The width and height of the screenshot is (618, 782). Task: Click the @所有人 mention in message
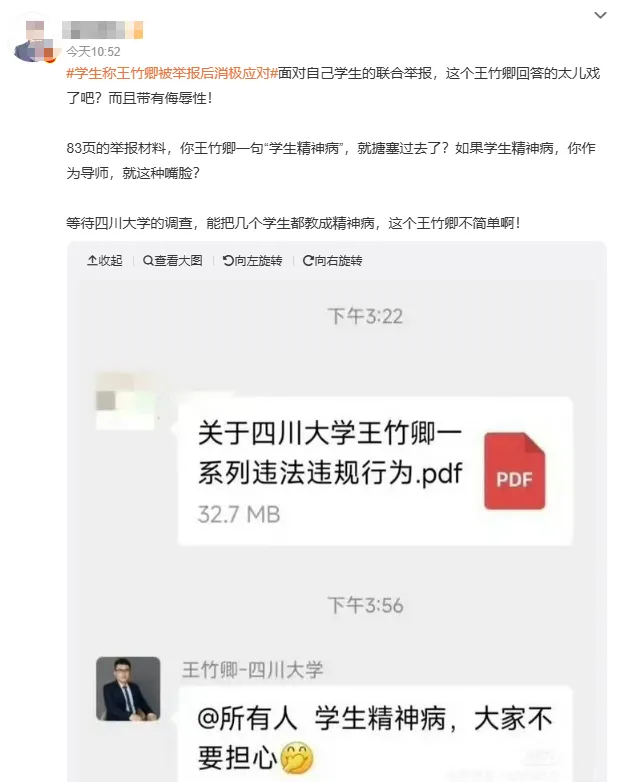tap(247, 719)
